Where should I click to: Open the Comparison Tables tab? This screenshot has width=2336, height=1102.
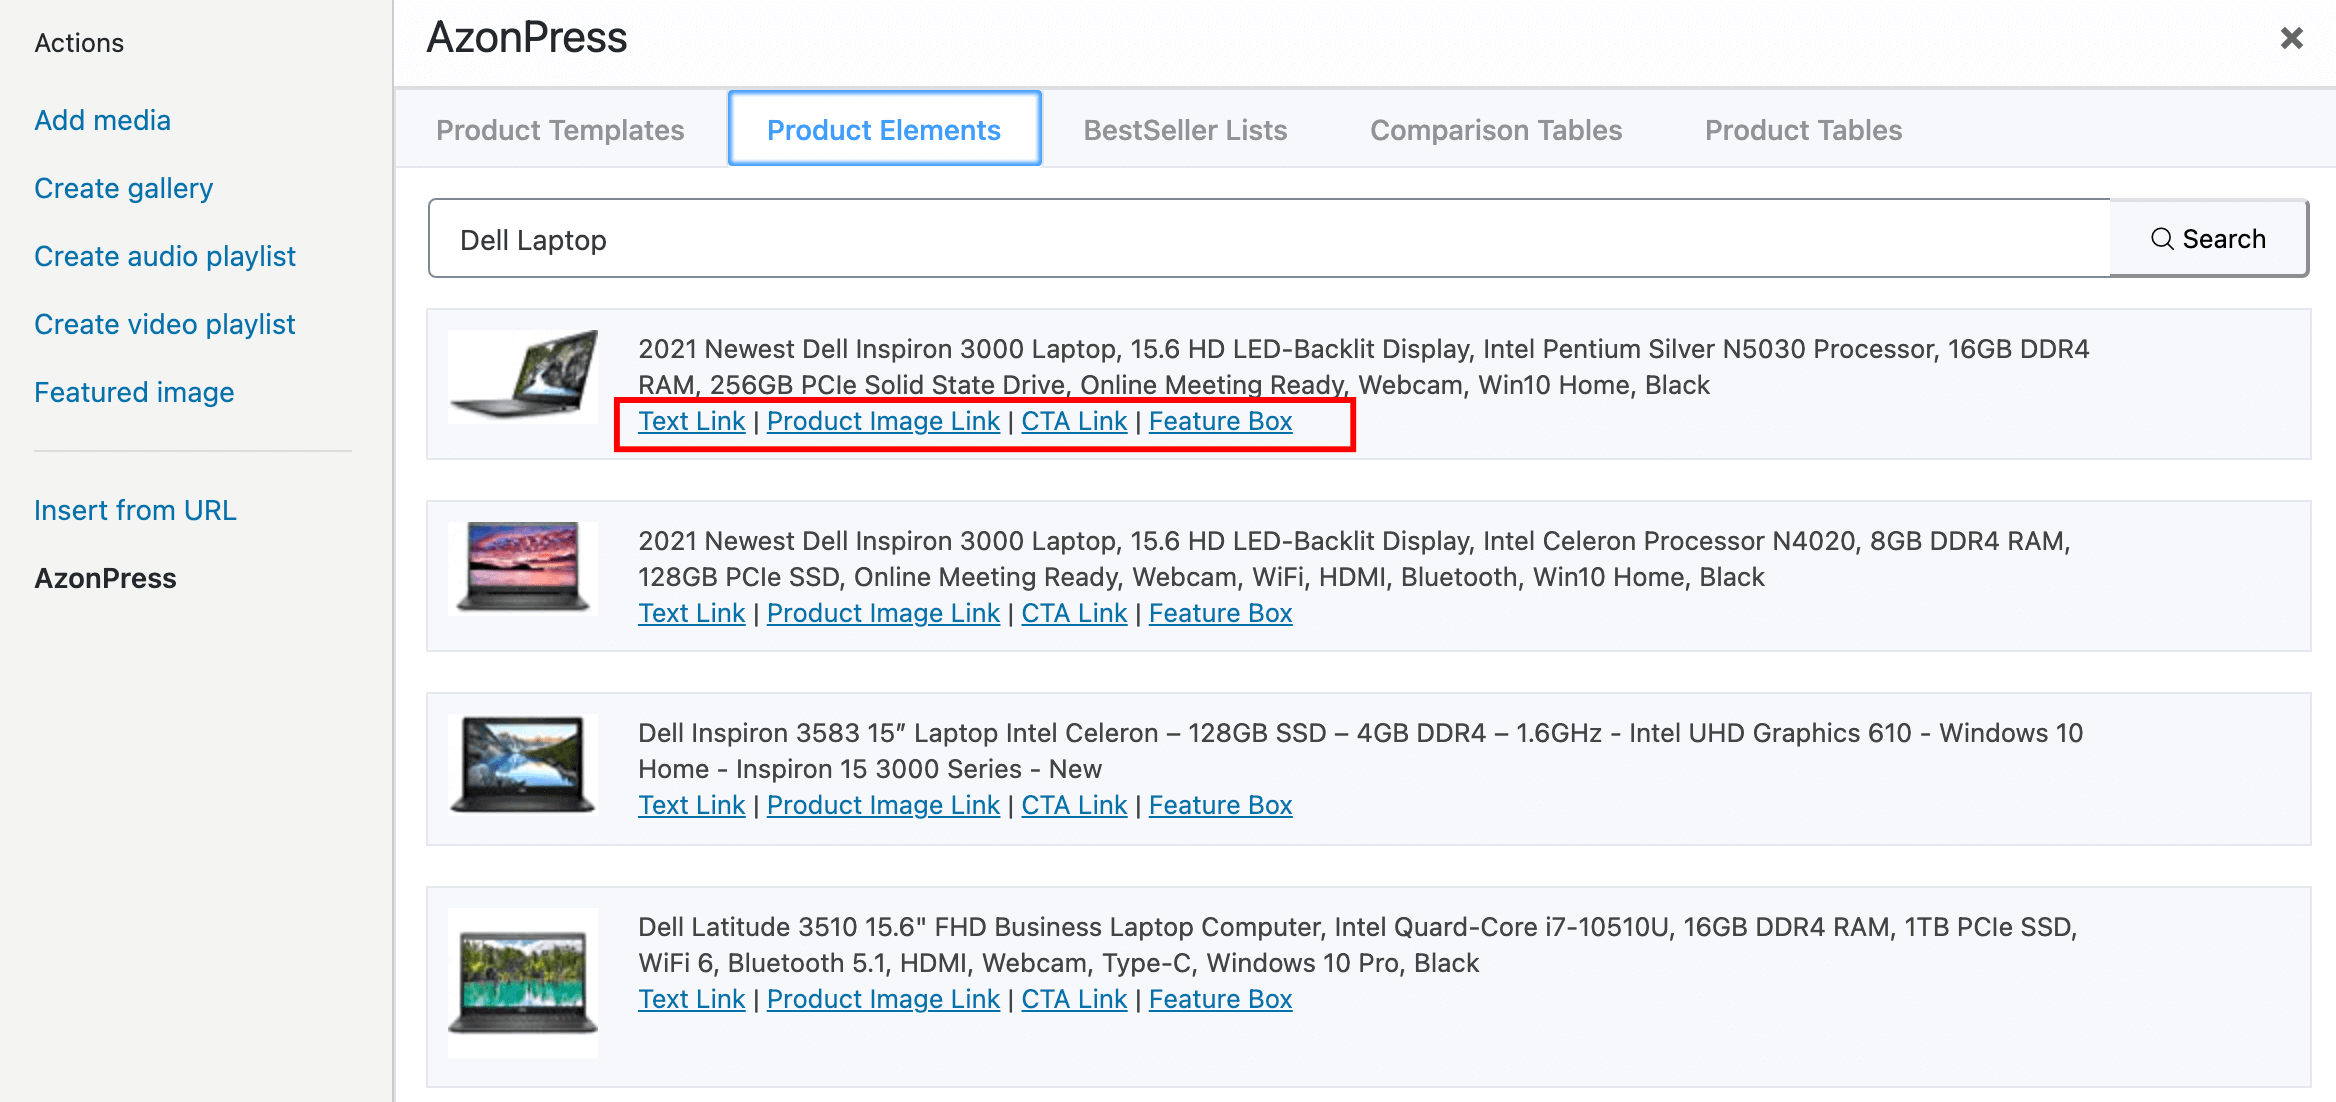[1496, 130]
